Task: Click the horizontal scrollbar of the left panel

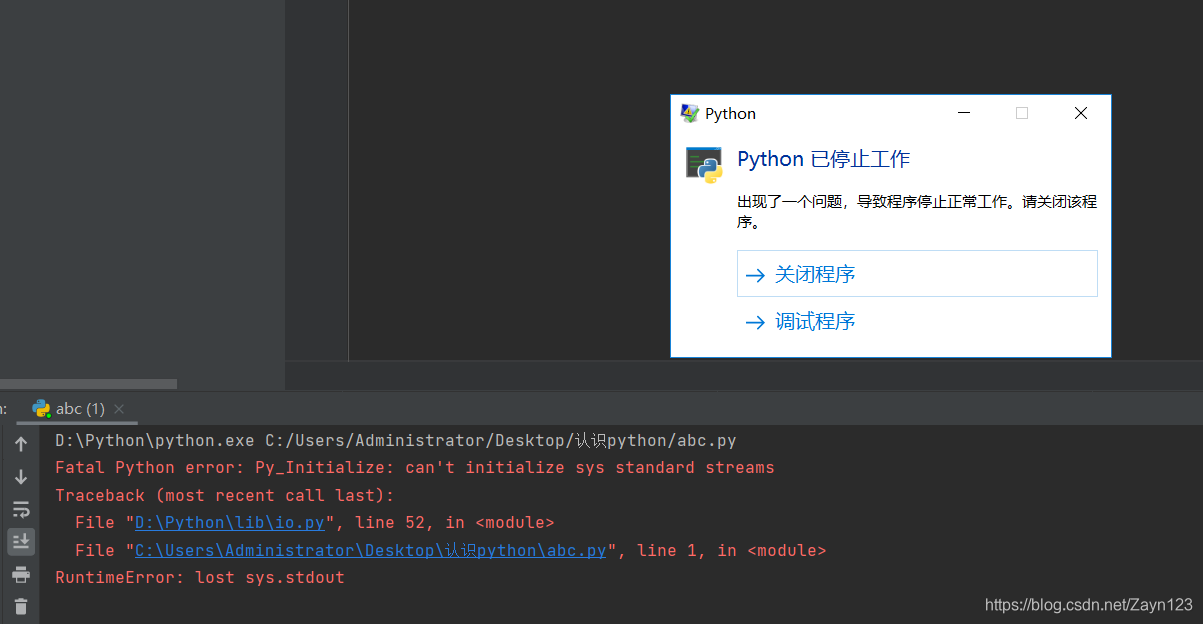Action: 88,384
